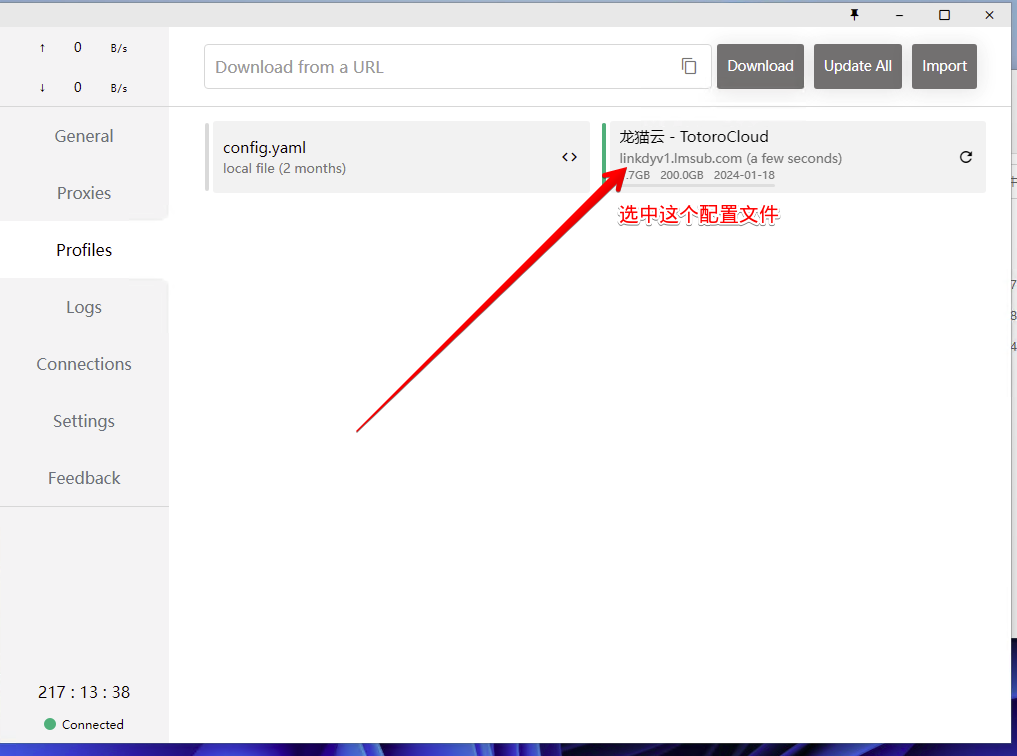Click the Import button
This screenshot has height=756, width=1017.
[944, 66]
